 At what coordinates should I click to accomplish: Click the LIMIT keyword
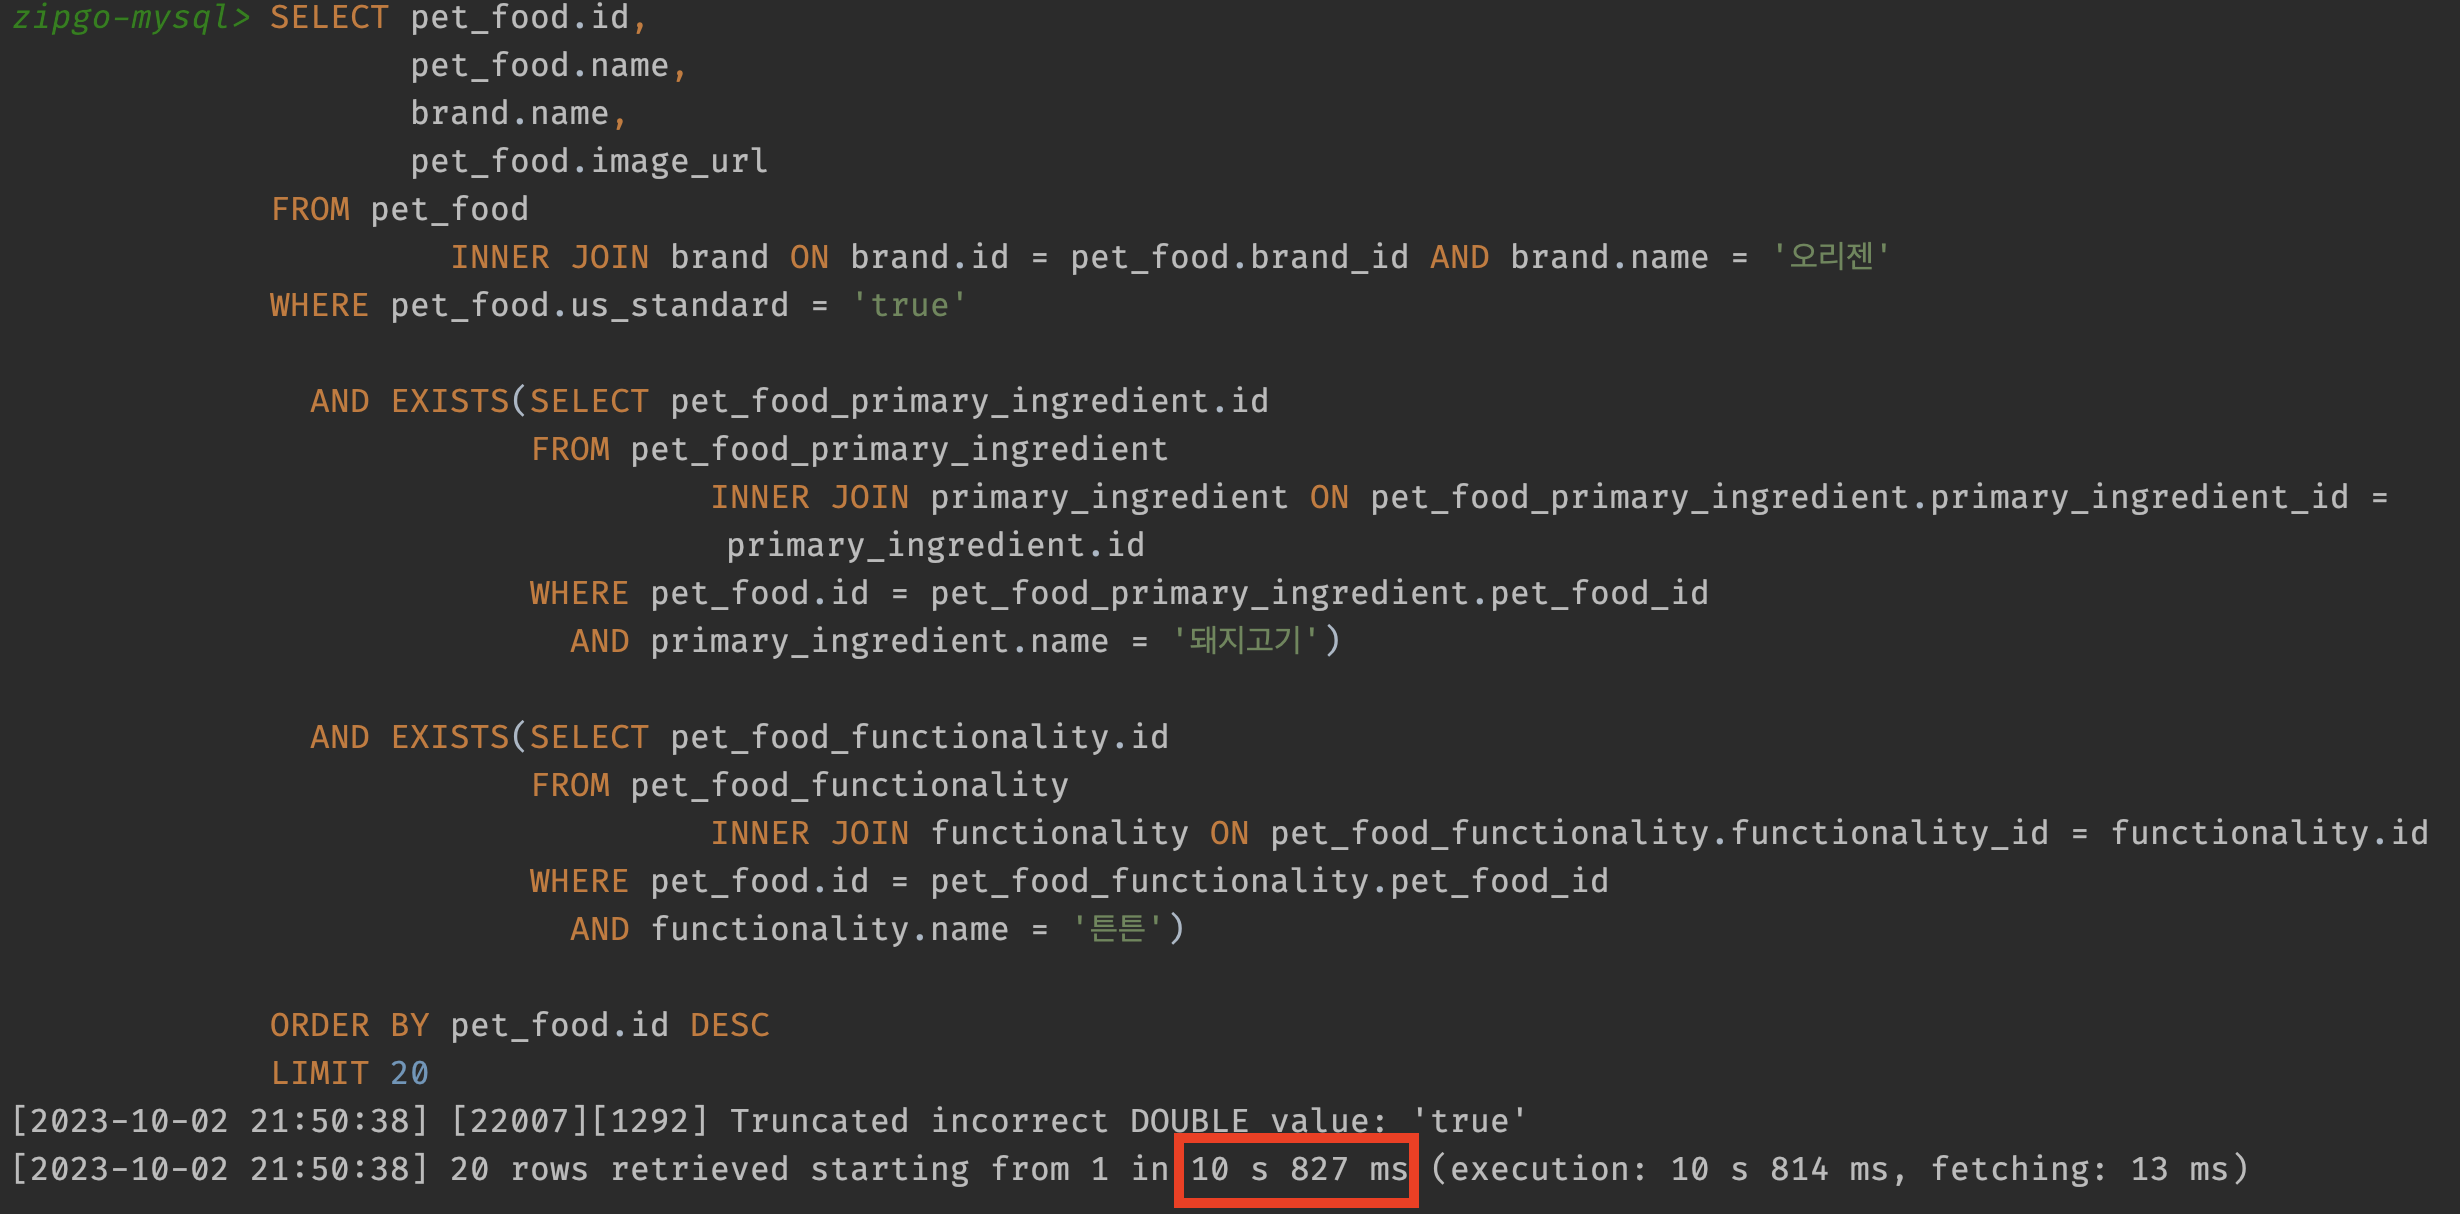click(319, 1073)
